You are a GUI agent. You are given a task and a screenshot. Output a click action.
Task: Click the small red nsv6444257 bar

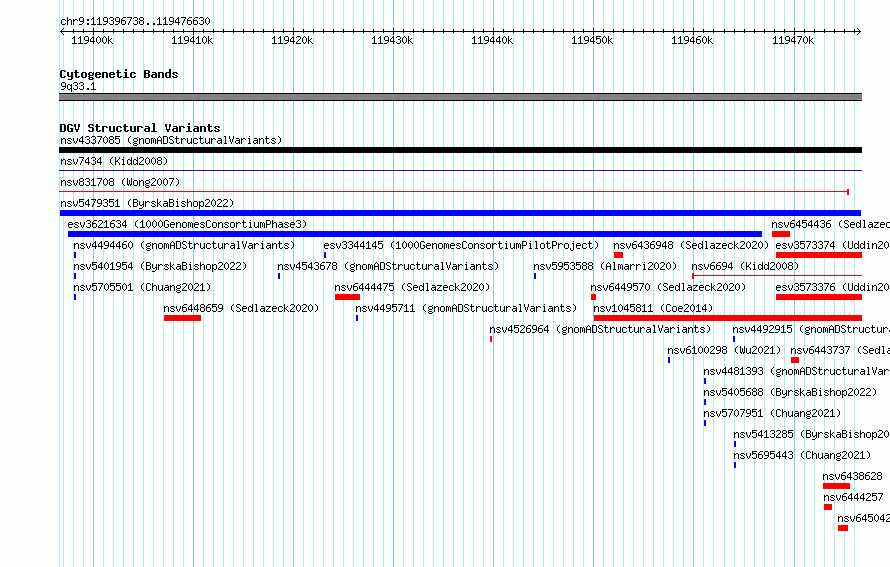pyautogui.click(x=828, y=507)
